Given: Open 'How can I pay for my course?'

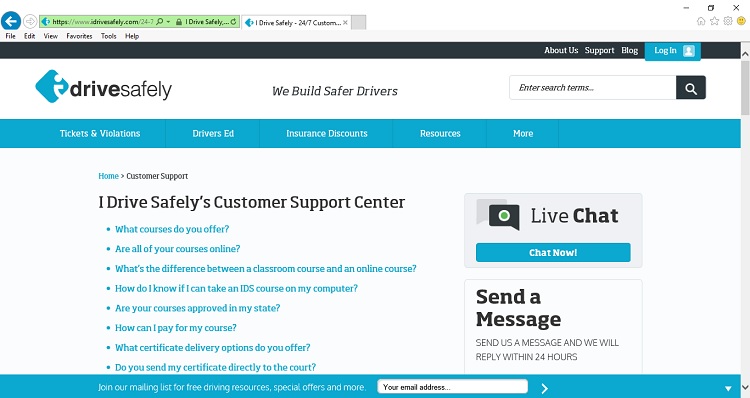Looking at the screenshot, I should 176,328.
